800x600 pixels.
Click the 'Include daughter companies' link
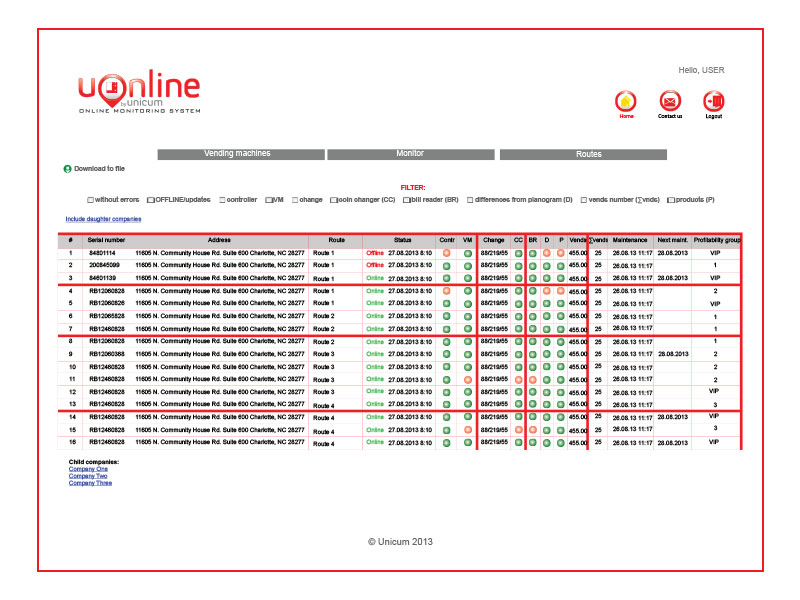[x=103, y=219]
